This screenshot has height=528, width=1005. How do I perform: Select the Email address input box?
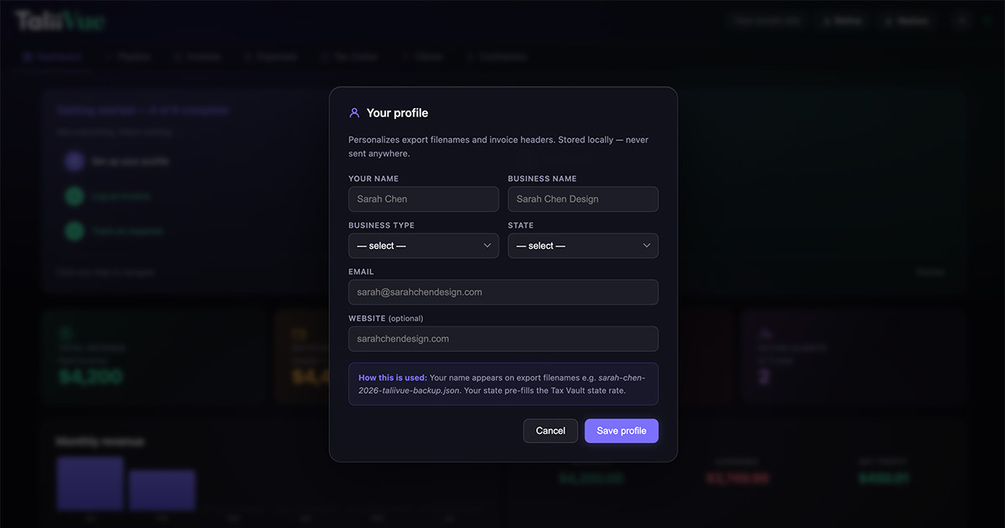tap(503, 292)
